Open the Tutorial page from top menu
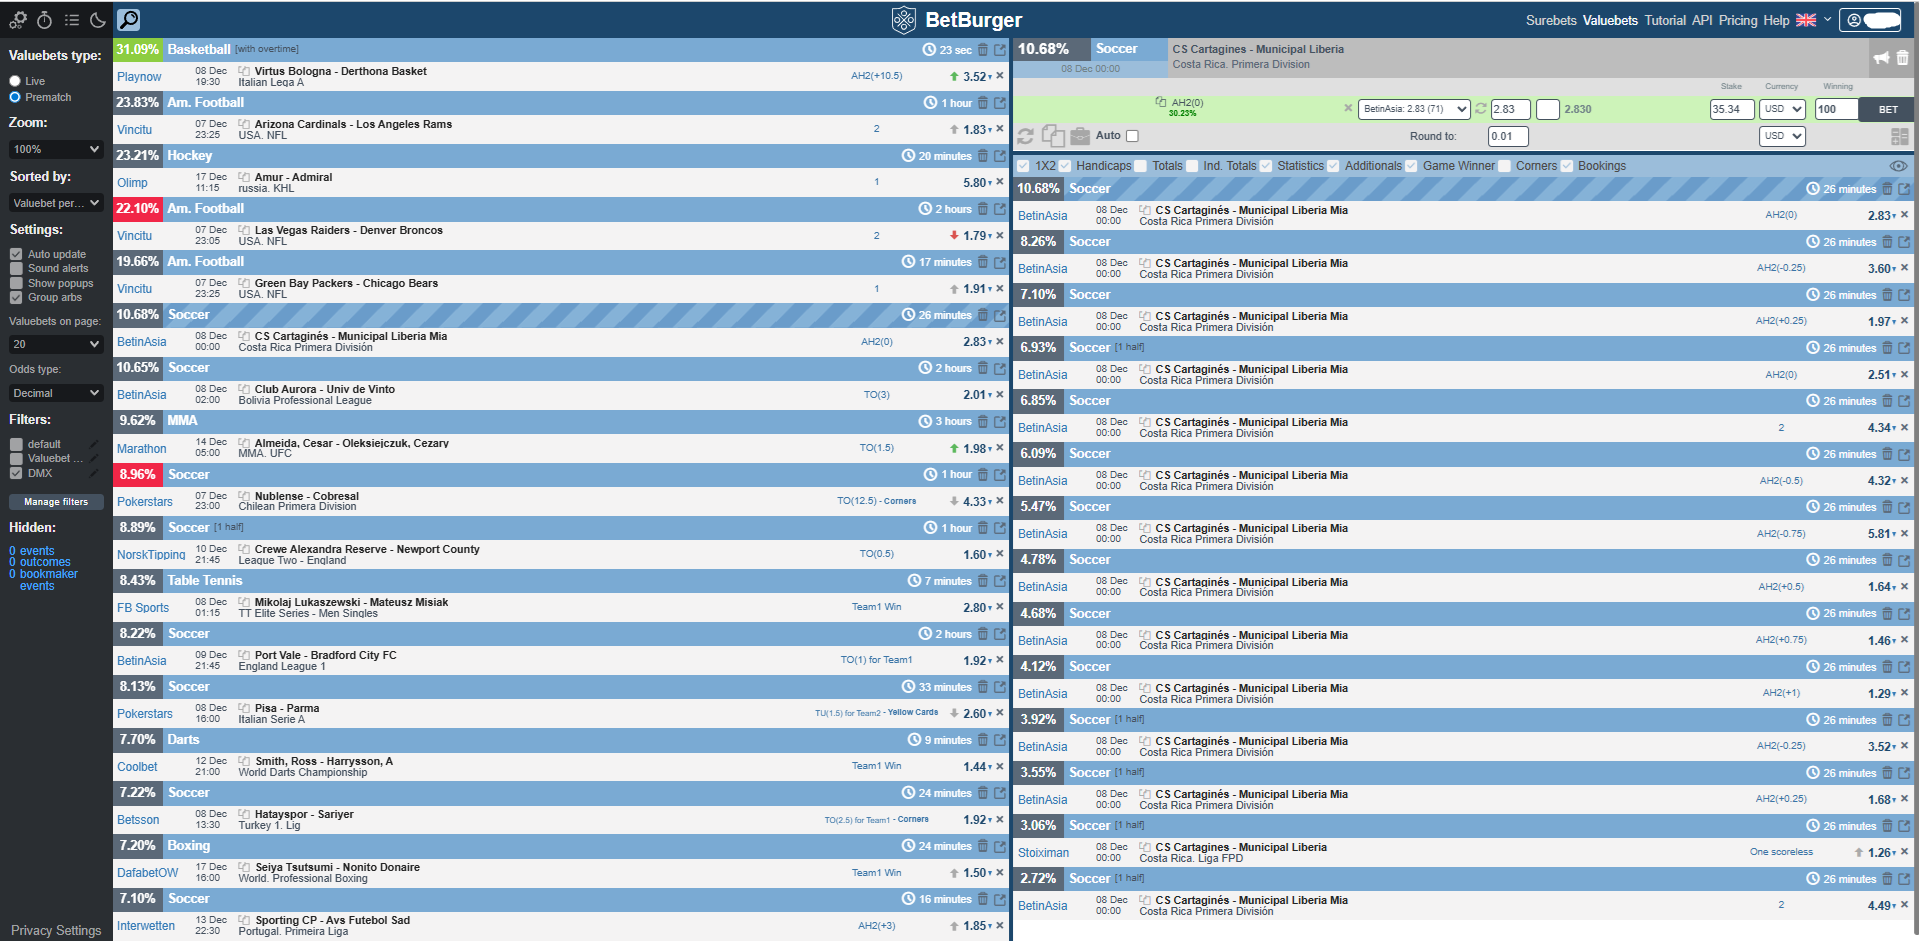Viewport: 1919px width, 941px height. point(1663,20)
